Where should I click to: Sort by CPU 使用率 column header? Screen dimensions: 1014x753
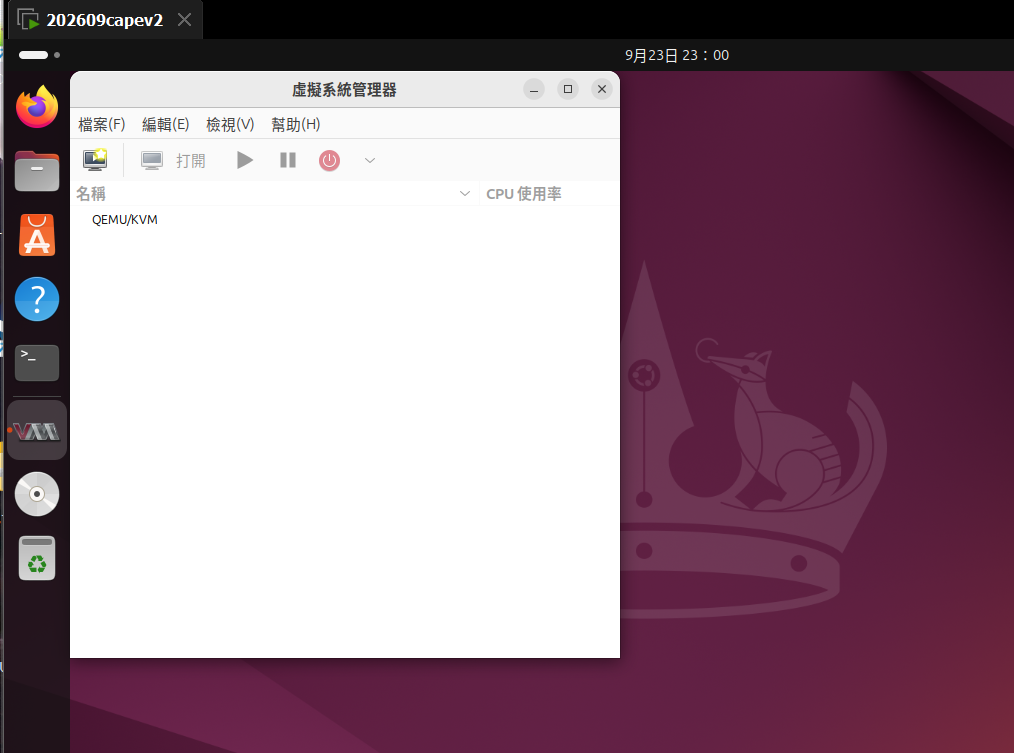coord(549,193)
